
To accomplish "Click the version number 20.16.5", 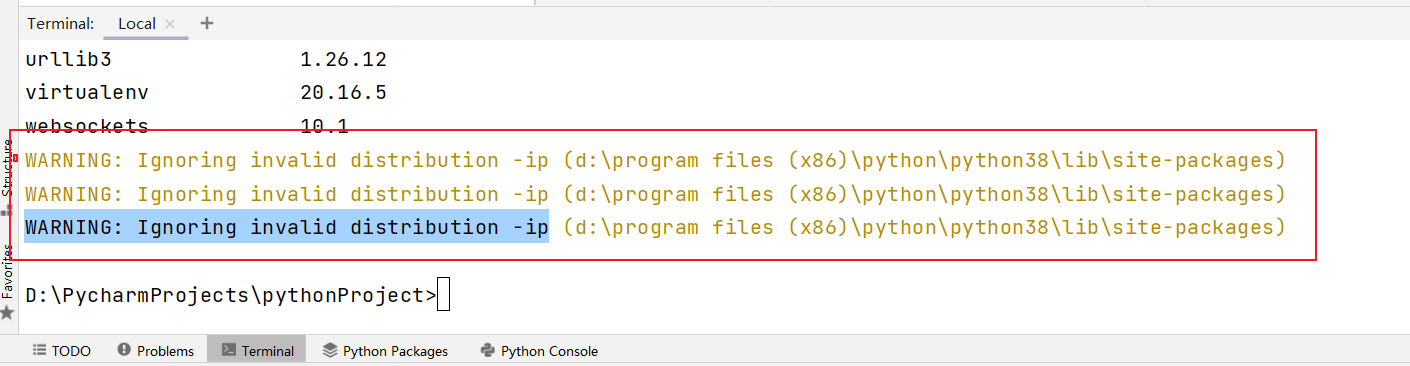I will pos(344,93).
